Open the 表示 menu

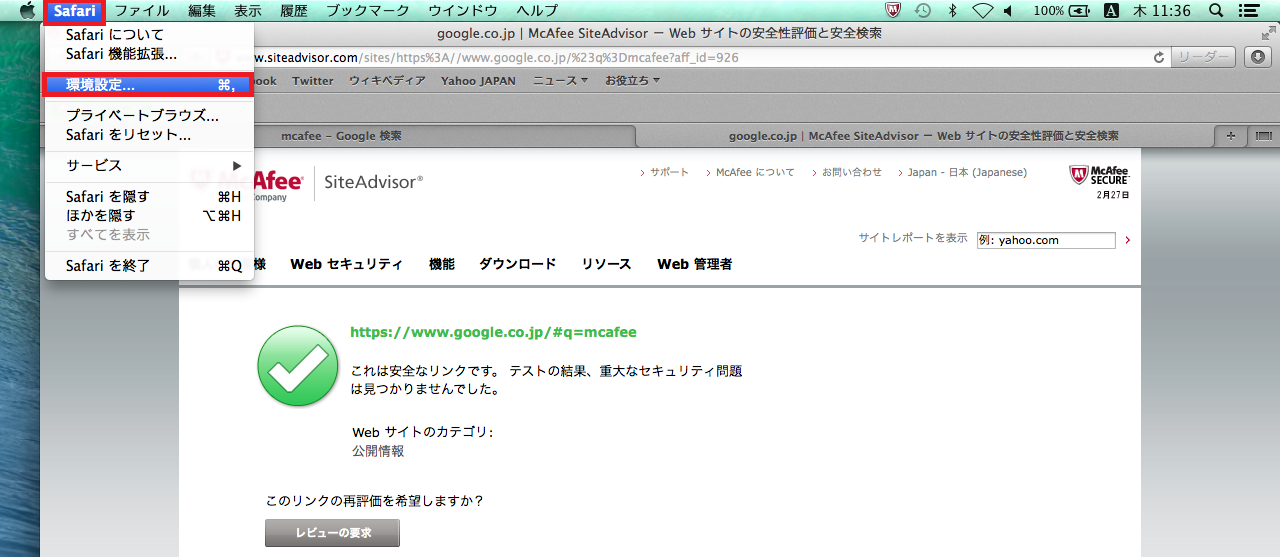pyautogui.click(x=248, y=11)
